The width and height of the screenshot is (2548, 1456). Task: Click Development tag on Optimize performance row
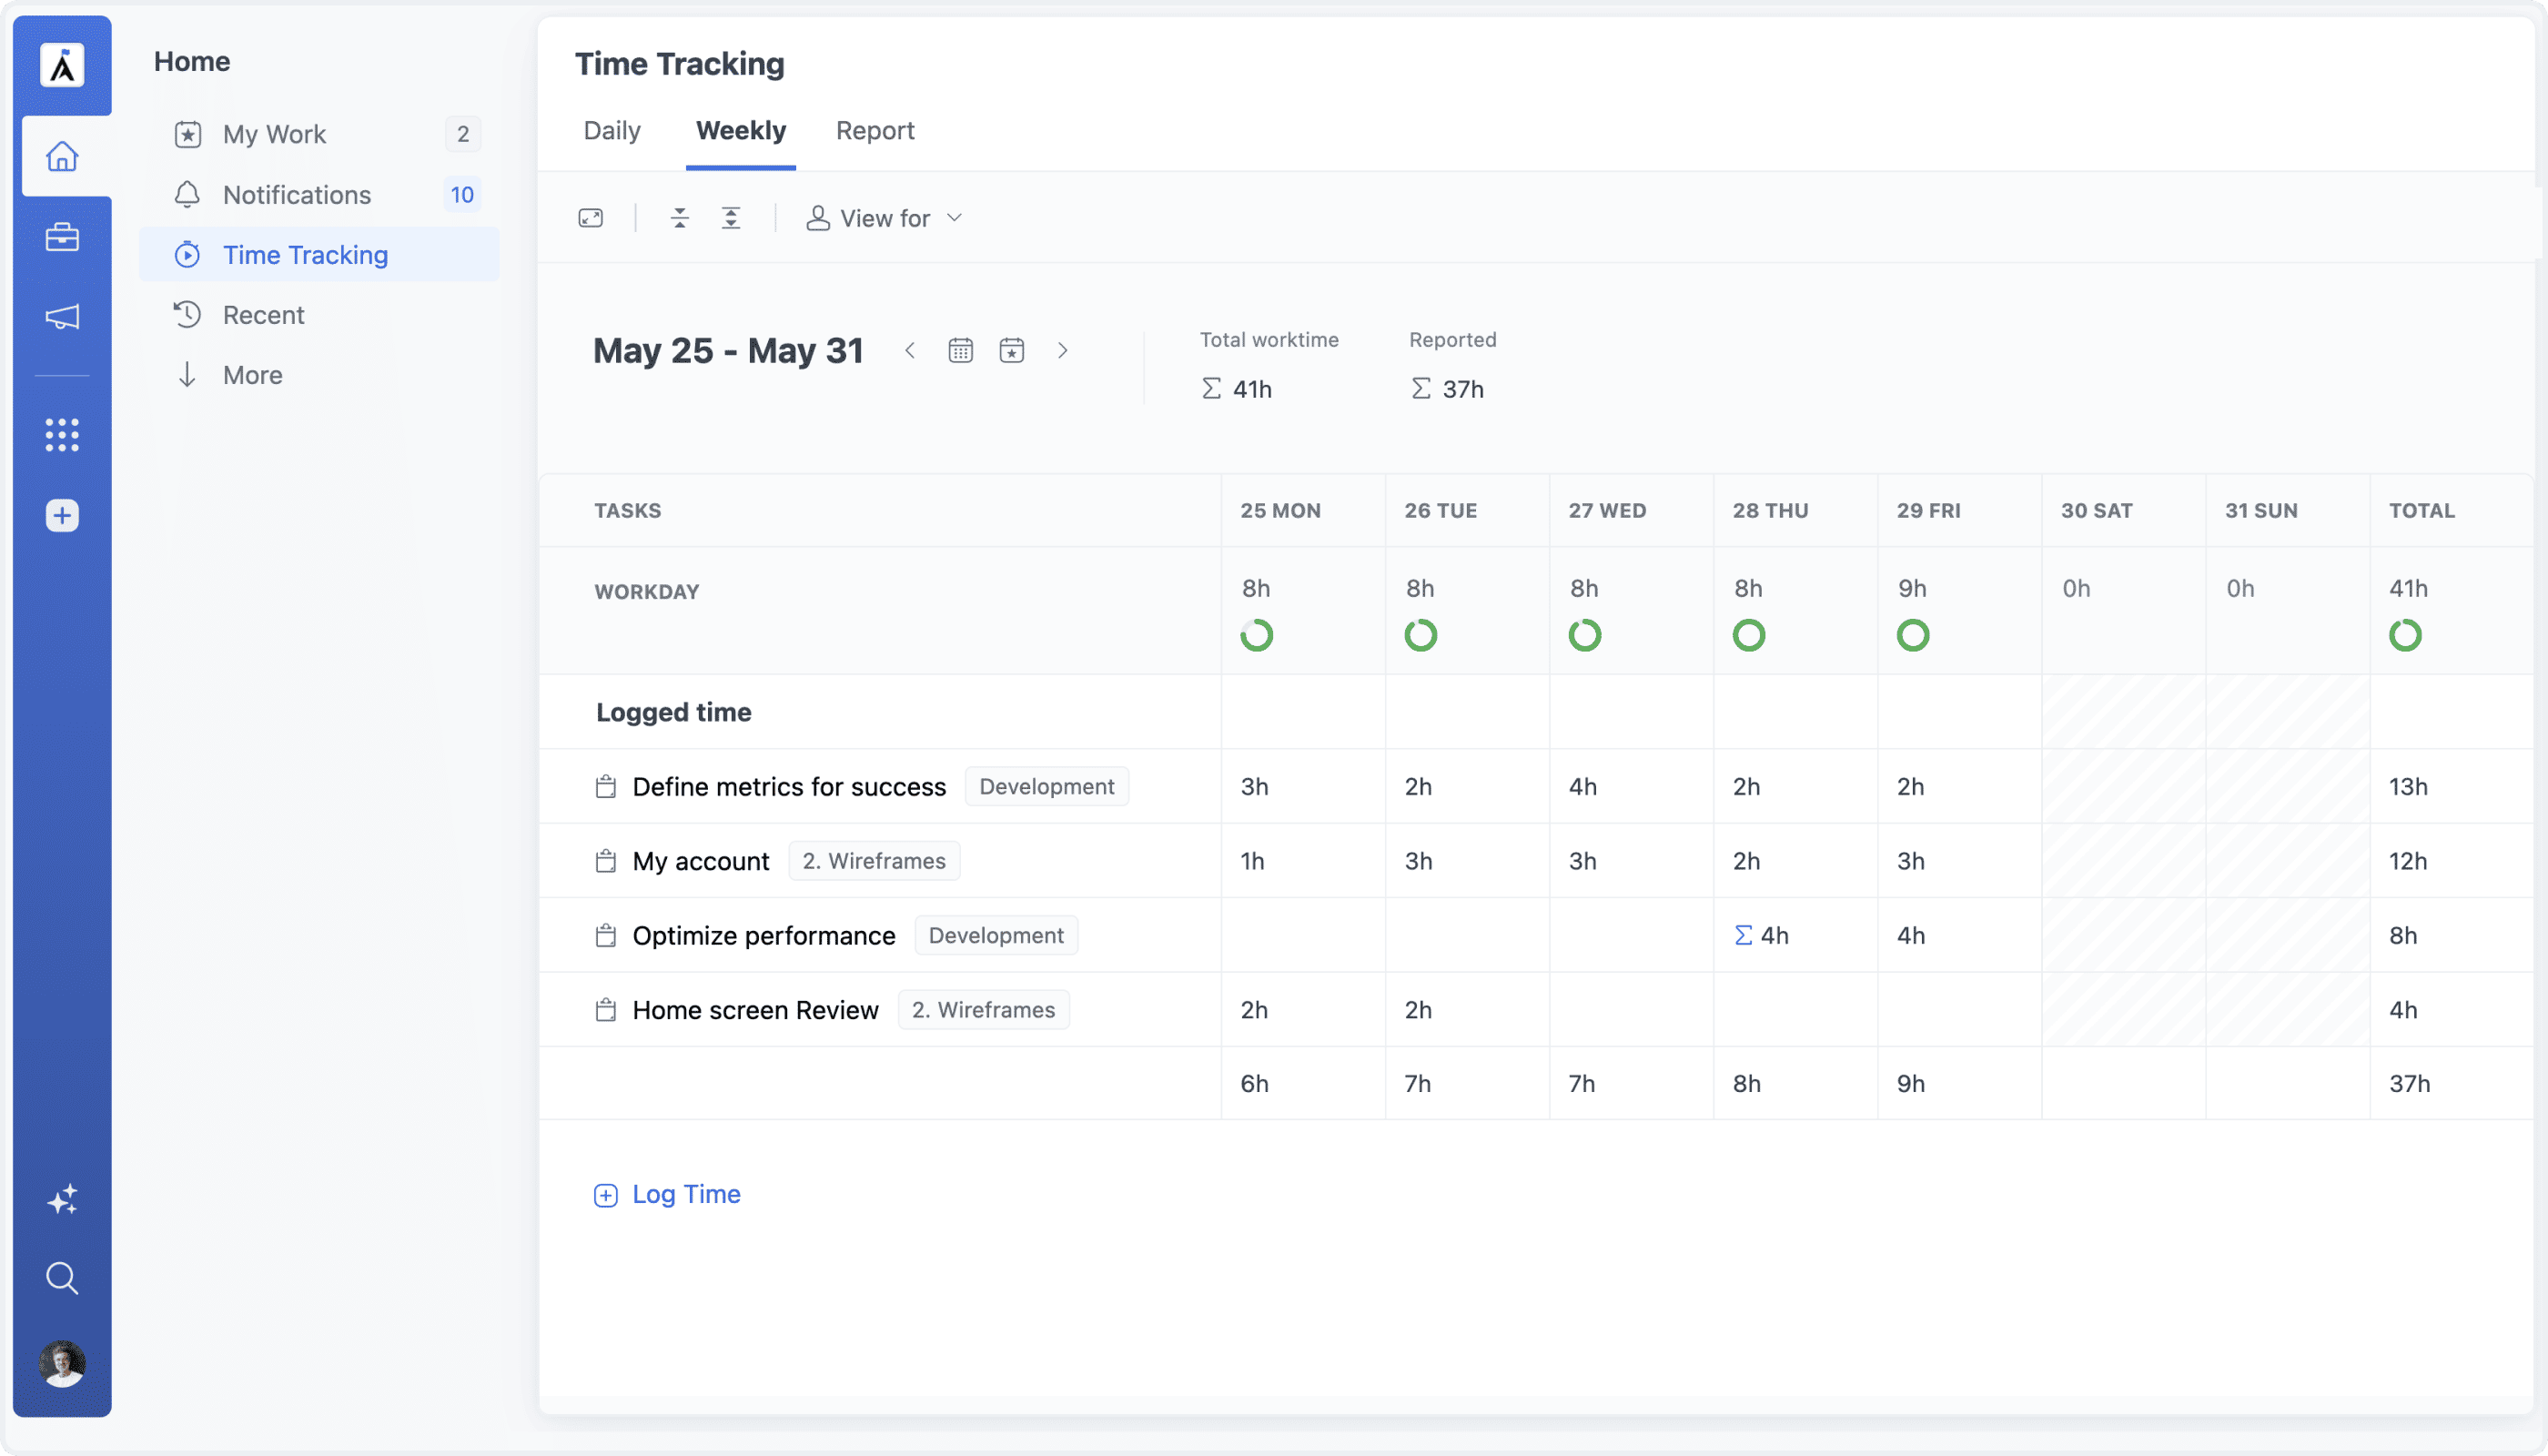point(996,936)
